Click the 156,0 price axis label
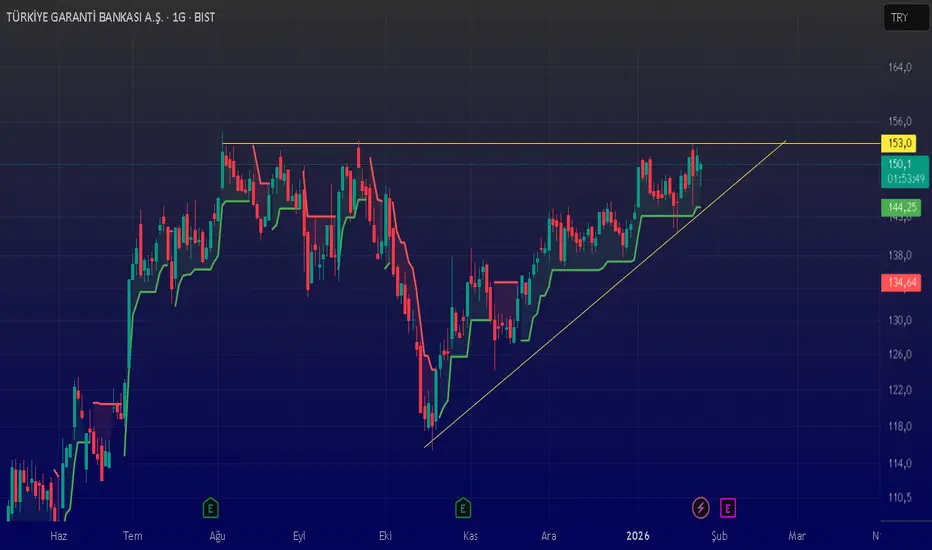The image size is (932, 550). pyautogui.click(x=899, y=121)
